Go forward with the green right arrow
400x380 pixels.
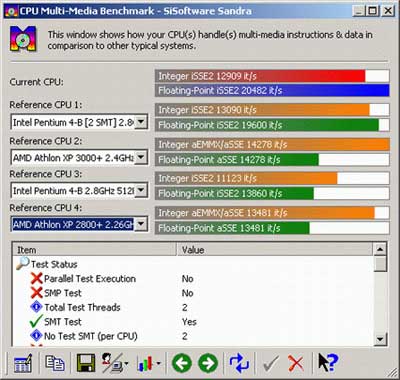[x=208, y=363]
